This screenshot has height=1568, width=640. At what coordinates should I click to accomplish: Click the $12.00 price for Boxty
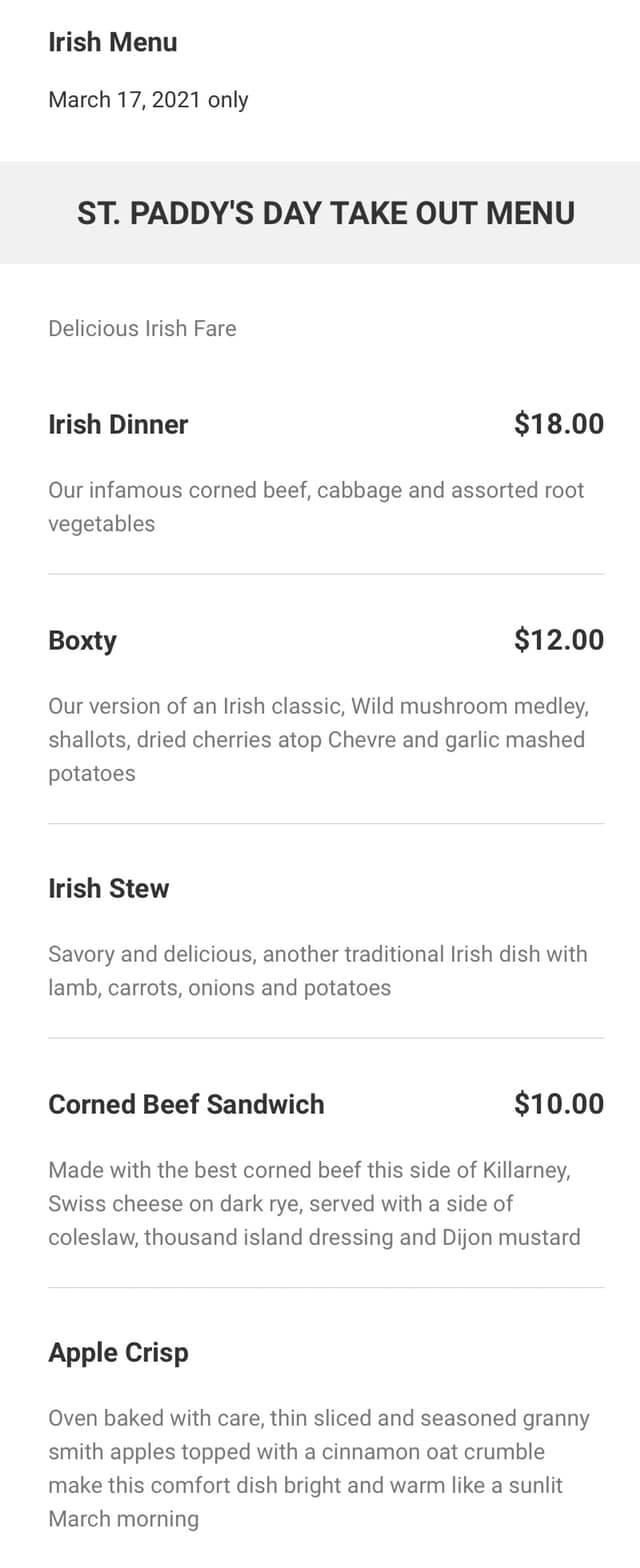pyautogui.click(x=559, y=639)
